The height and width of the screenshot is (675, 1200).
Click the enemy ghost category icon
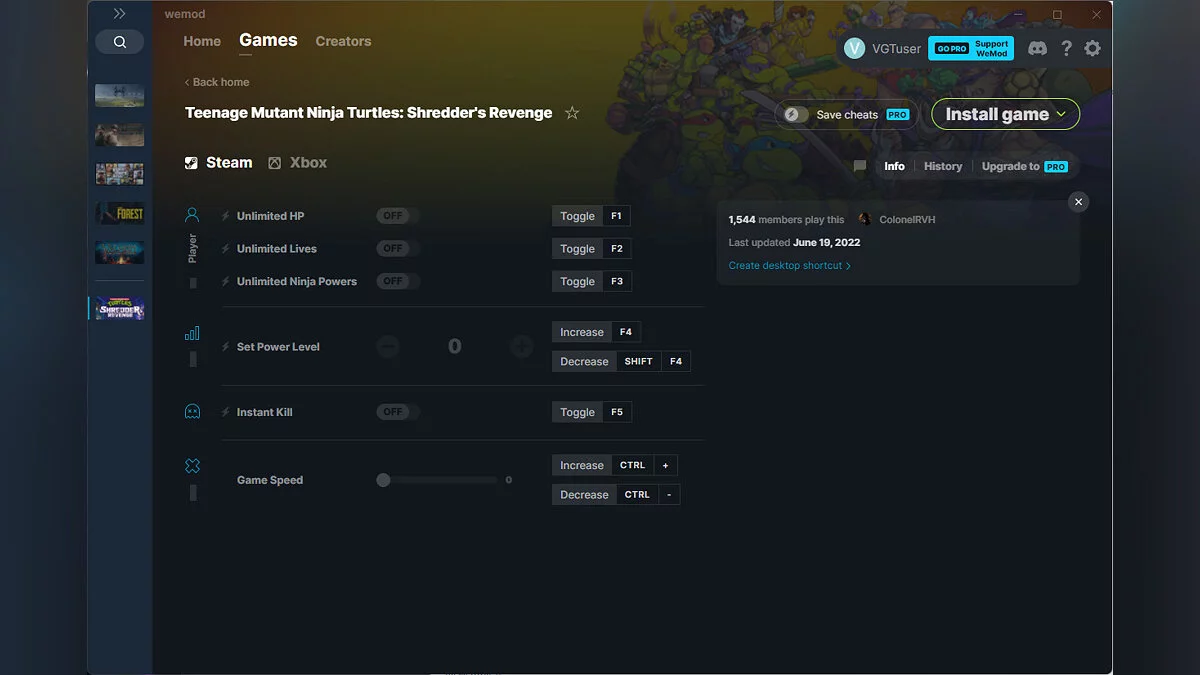(192, 411)
